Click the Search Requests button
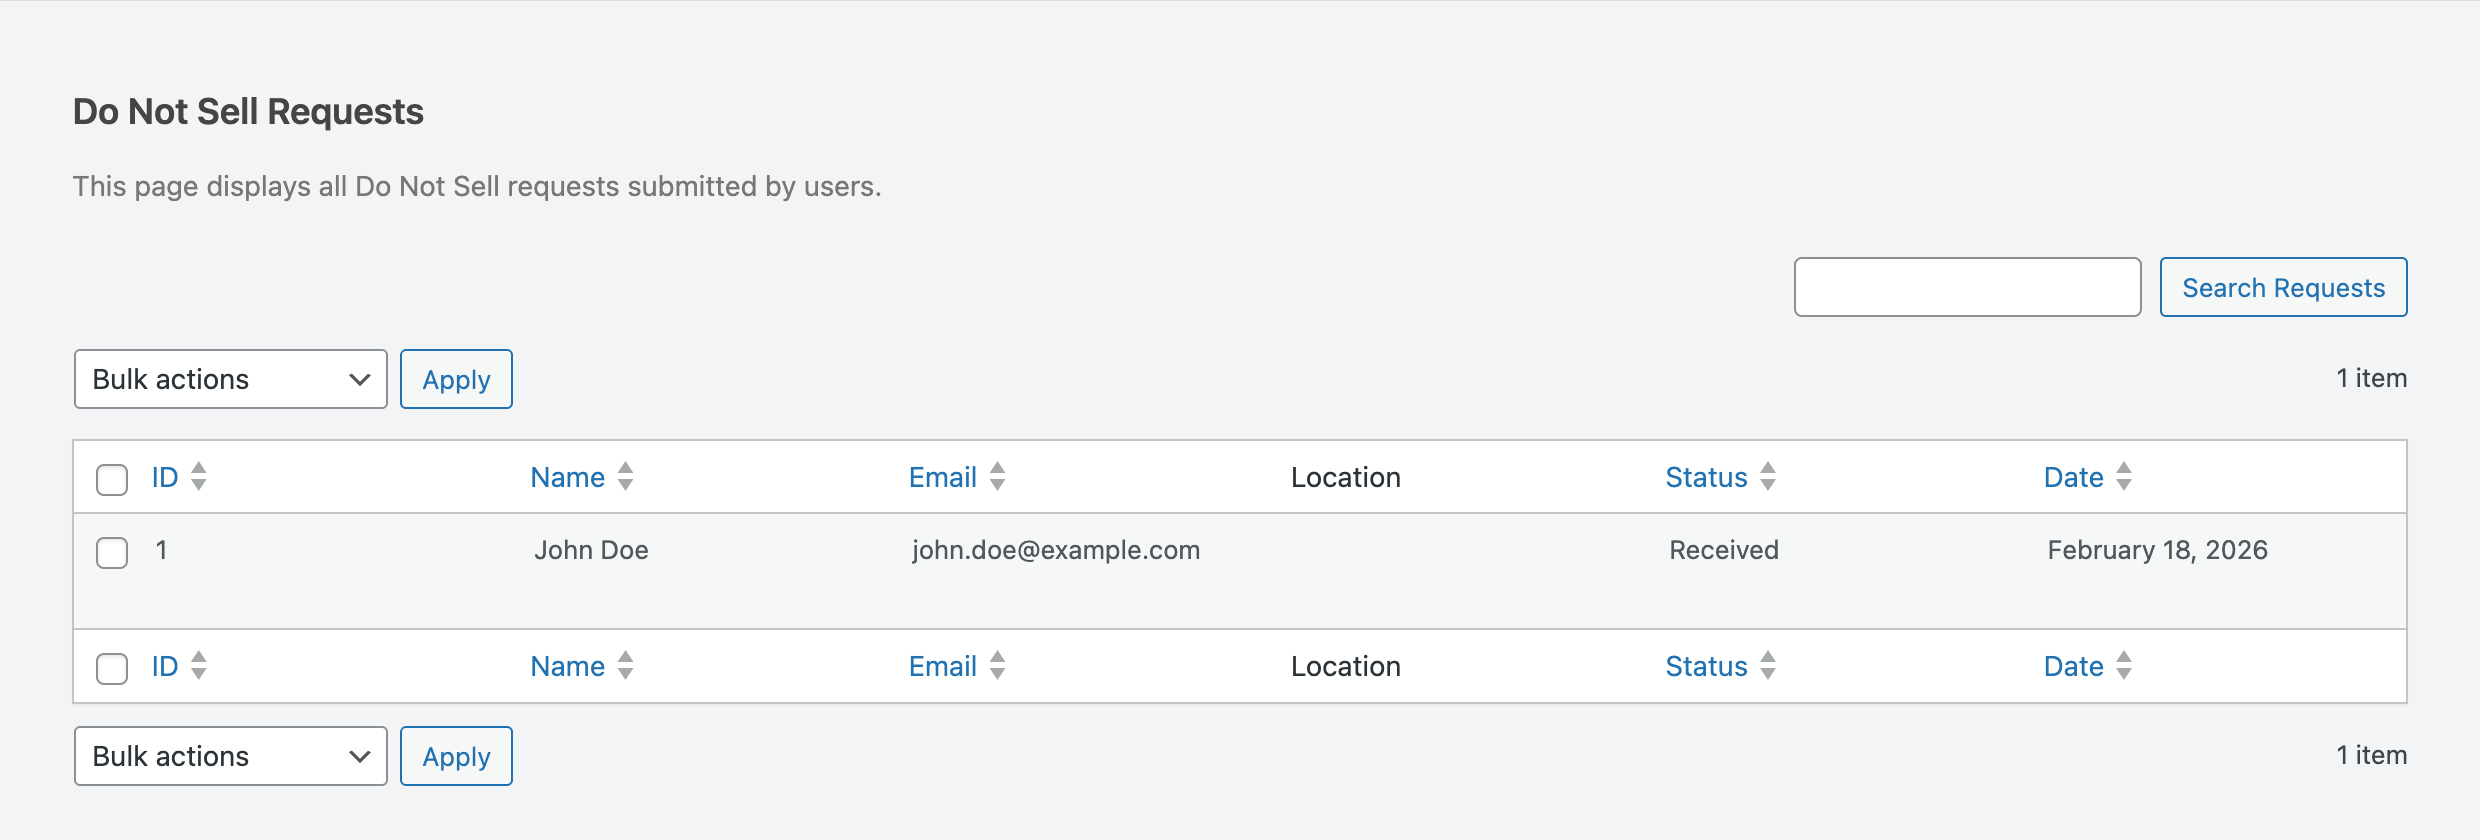Viewport: 2480px width, 840px height. point(2283,288)
